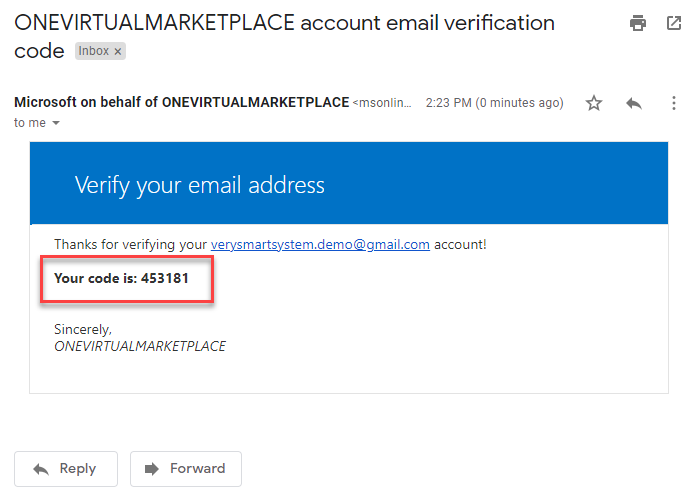Click the 'Verify your email address' heading
The image size is (699, 502).
coord(200,185)
